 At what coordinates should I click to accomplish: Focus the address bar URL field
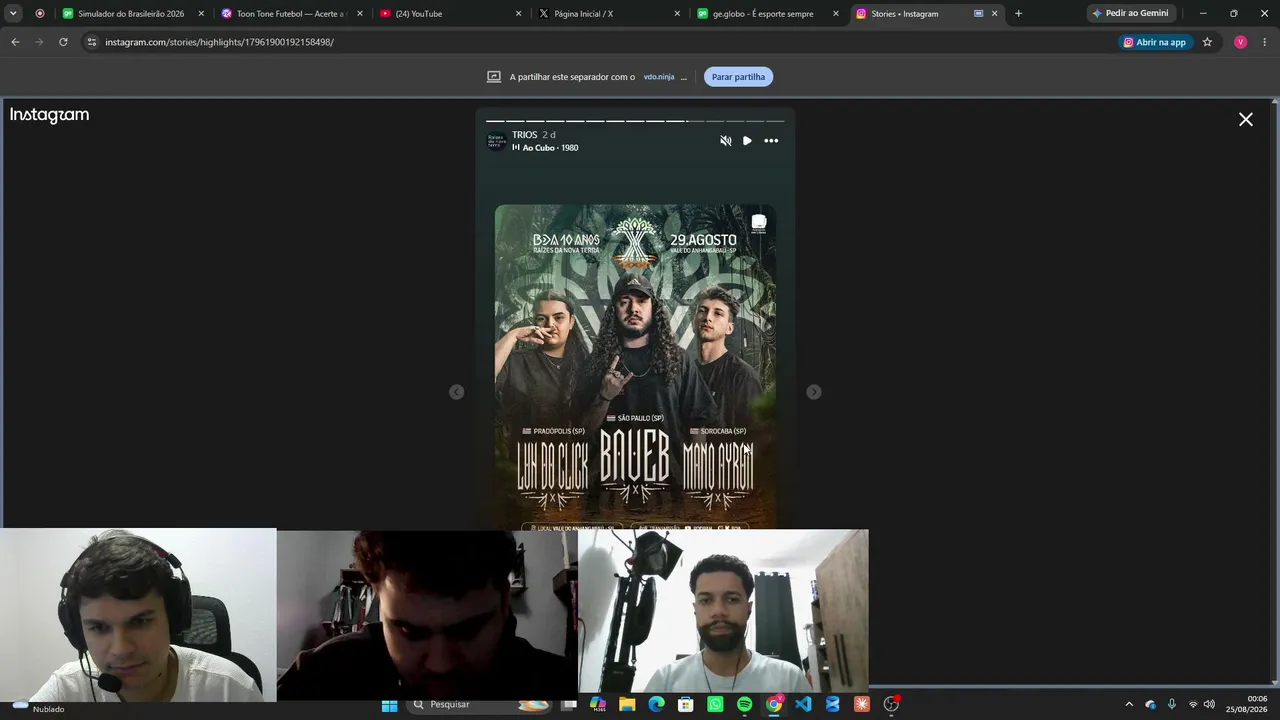(600, 42)
